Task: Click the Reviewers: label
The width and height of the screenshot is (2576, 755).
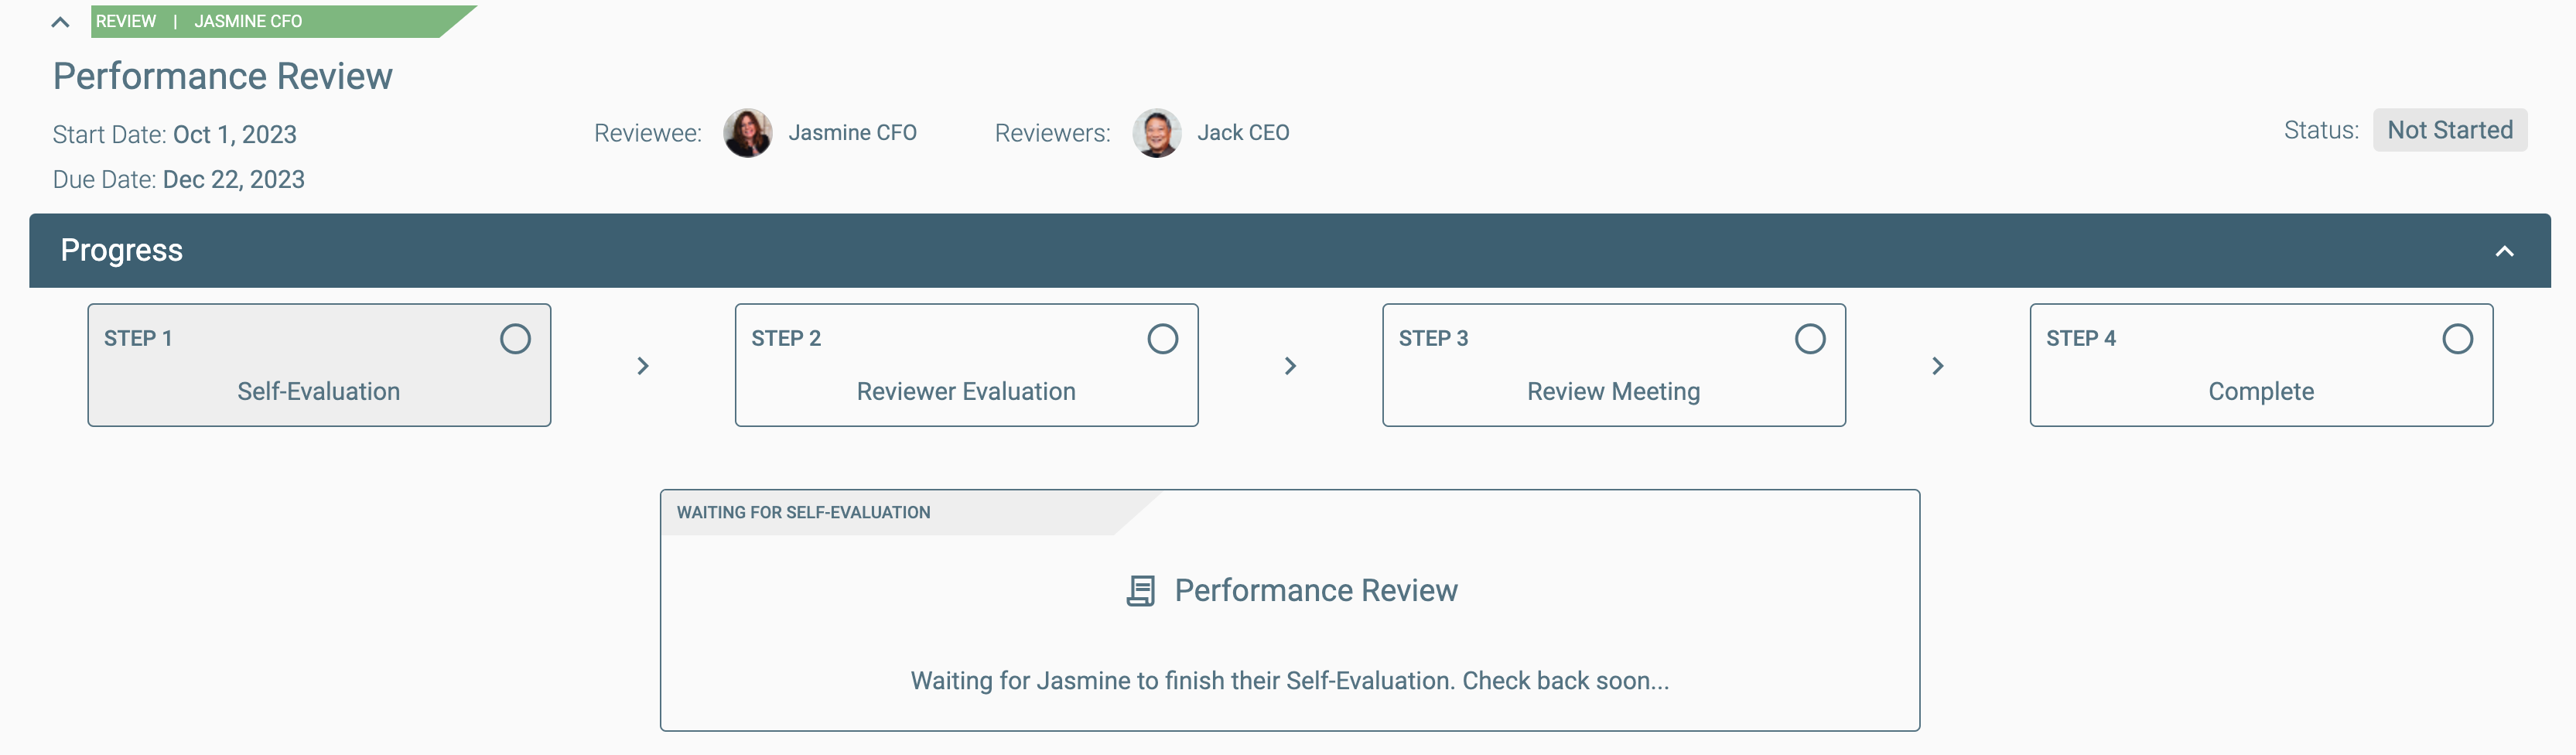Action: [x=1052, y=133]
